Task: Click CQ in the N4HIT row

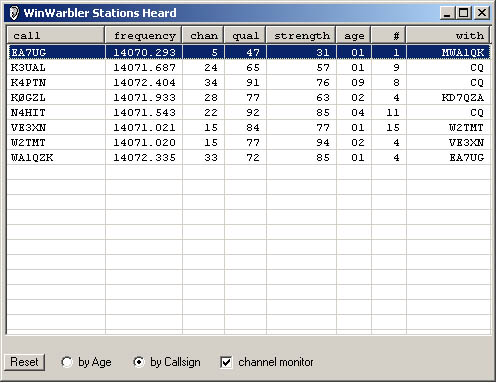Action: [x=477, y=113]
